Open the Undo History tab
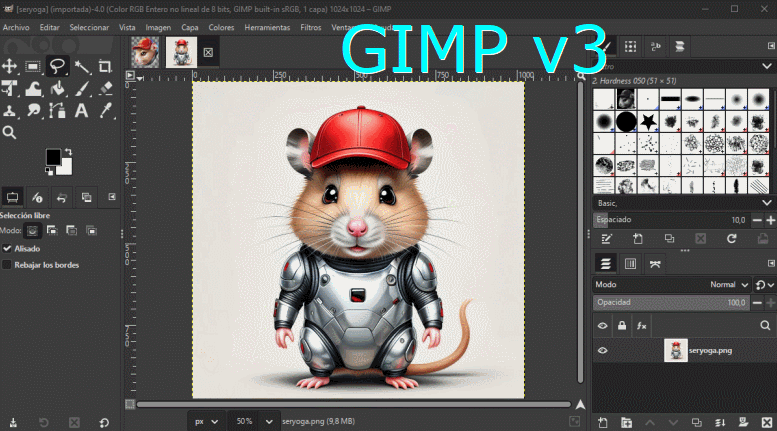Image resolution: width=777 pixels, height=431 pixels. pyautogui.click(x=61, y=197)
